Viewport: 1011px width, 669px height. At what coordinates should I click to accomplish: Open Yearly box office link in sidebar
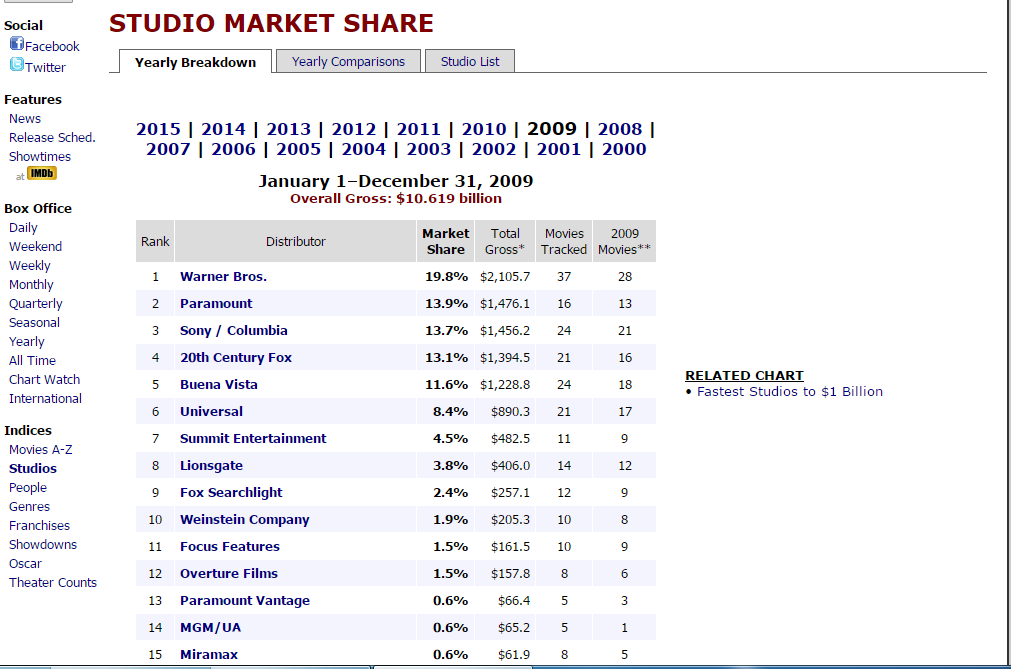[26, 342]
